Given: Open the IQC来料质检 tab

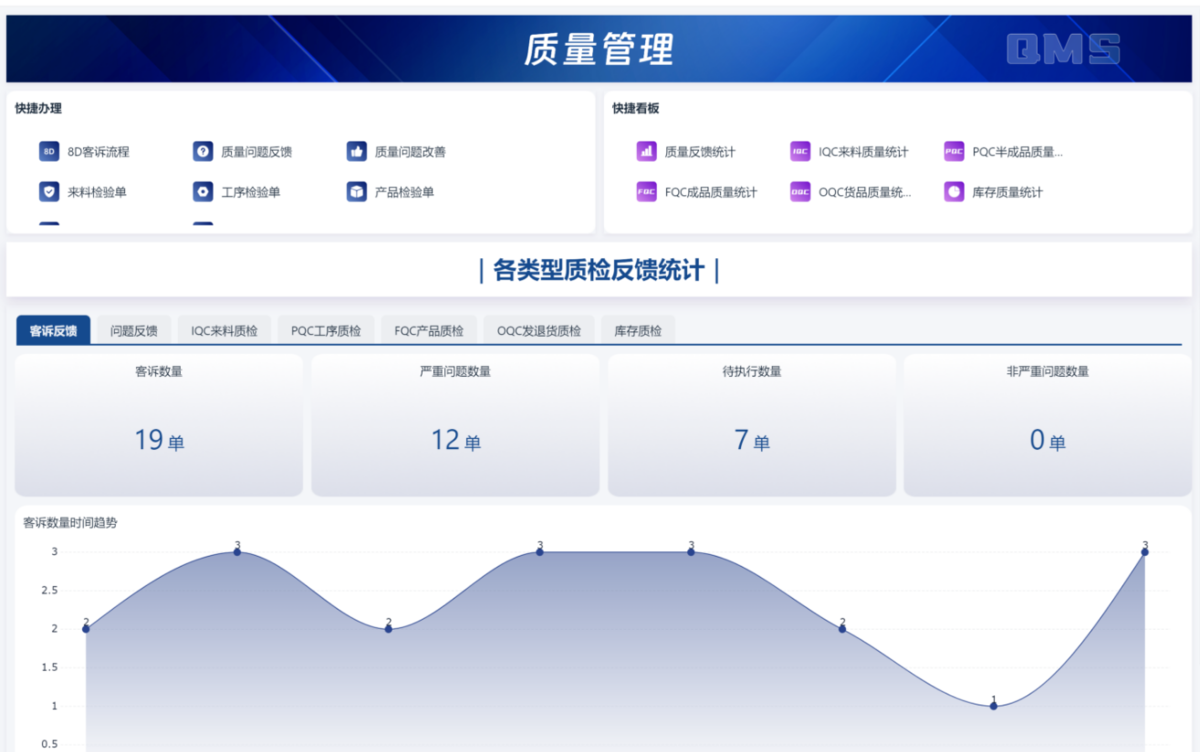Looking at the screenshot, I should click(224, 331).
